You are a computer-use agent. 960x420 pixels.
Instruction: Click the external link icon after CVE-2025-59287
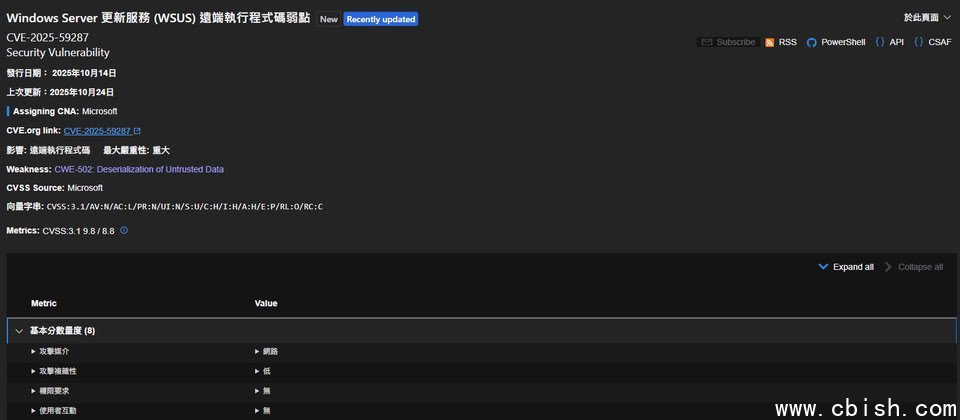pos(137,131)
